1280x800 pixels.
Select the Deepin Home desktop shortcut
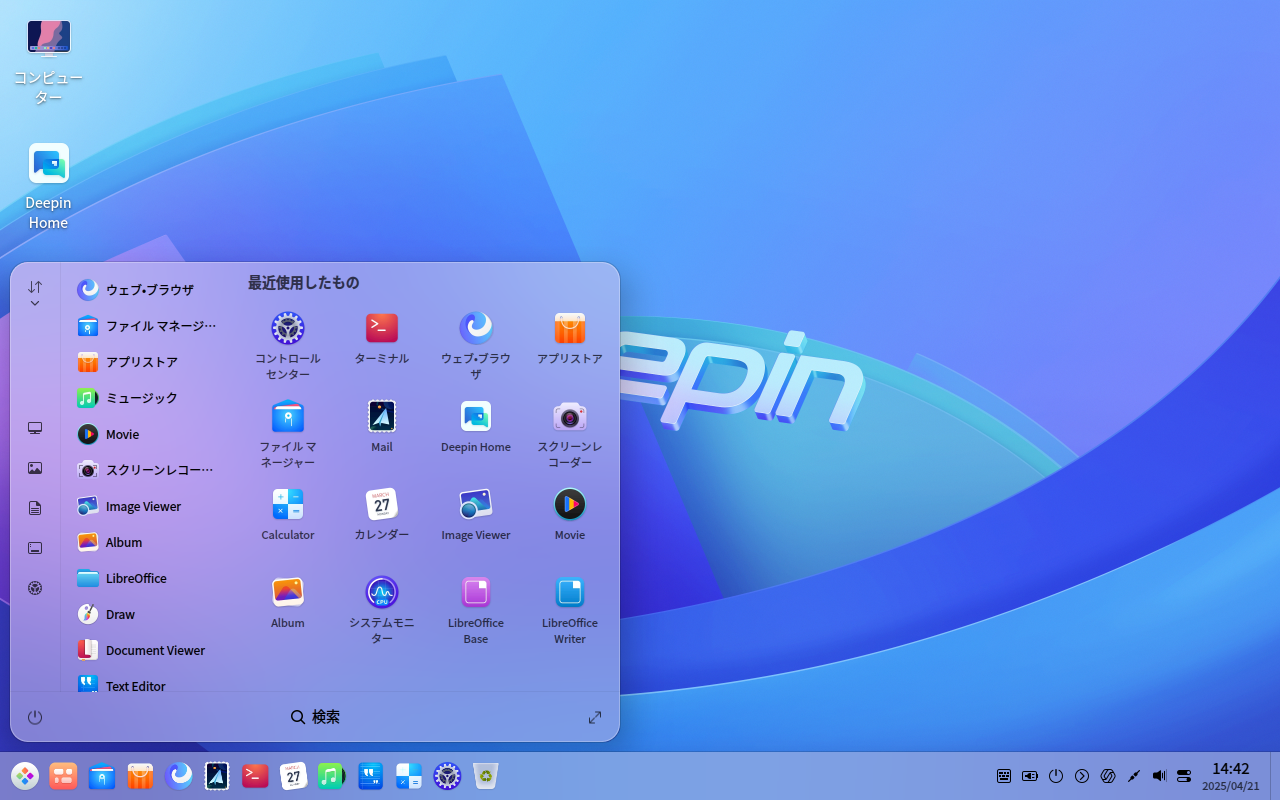(48, 186)
